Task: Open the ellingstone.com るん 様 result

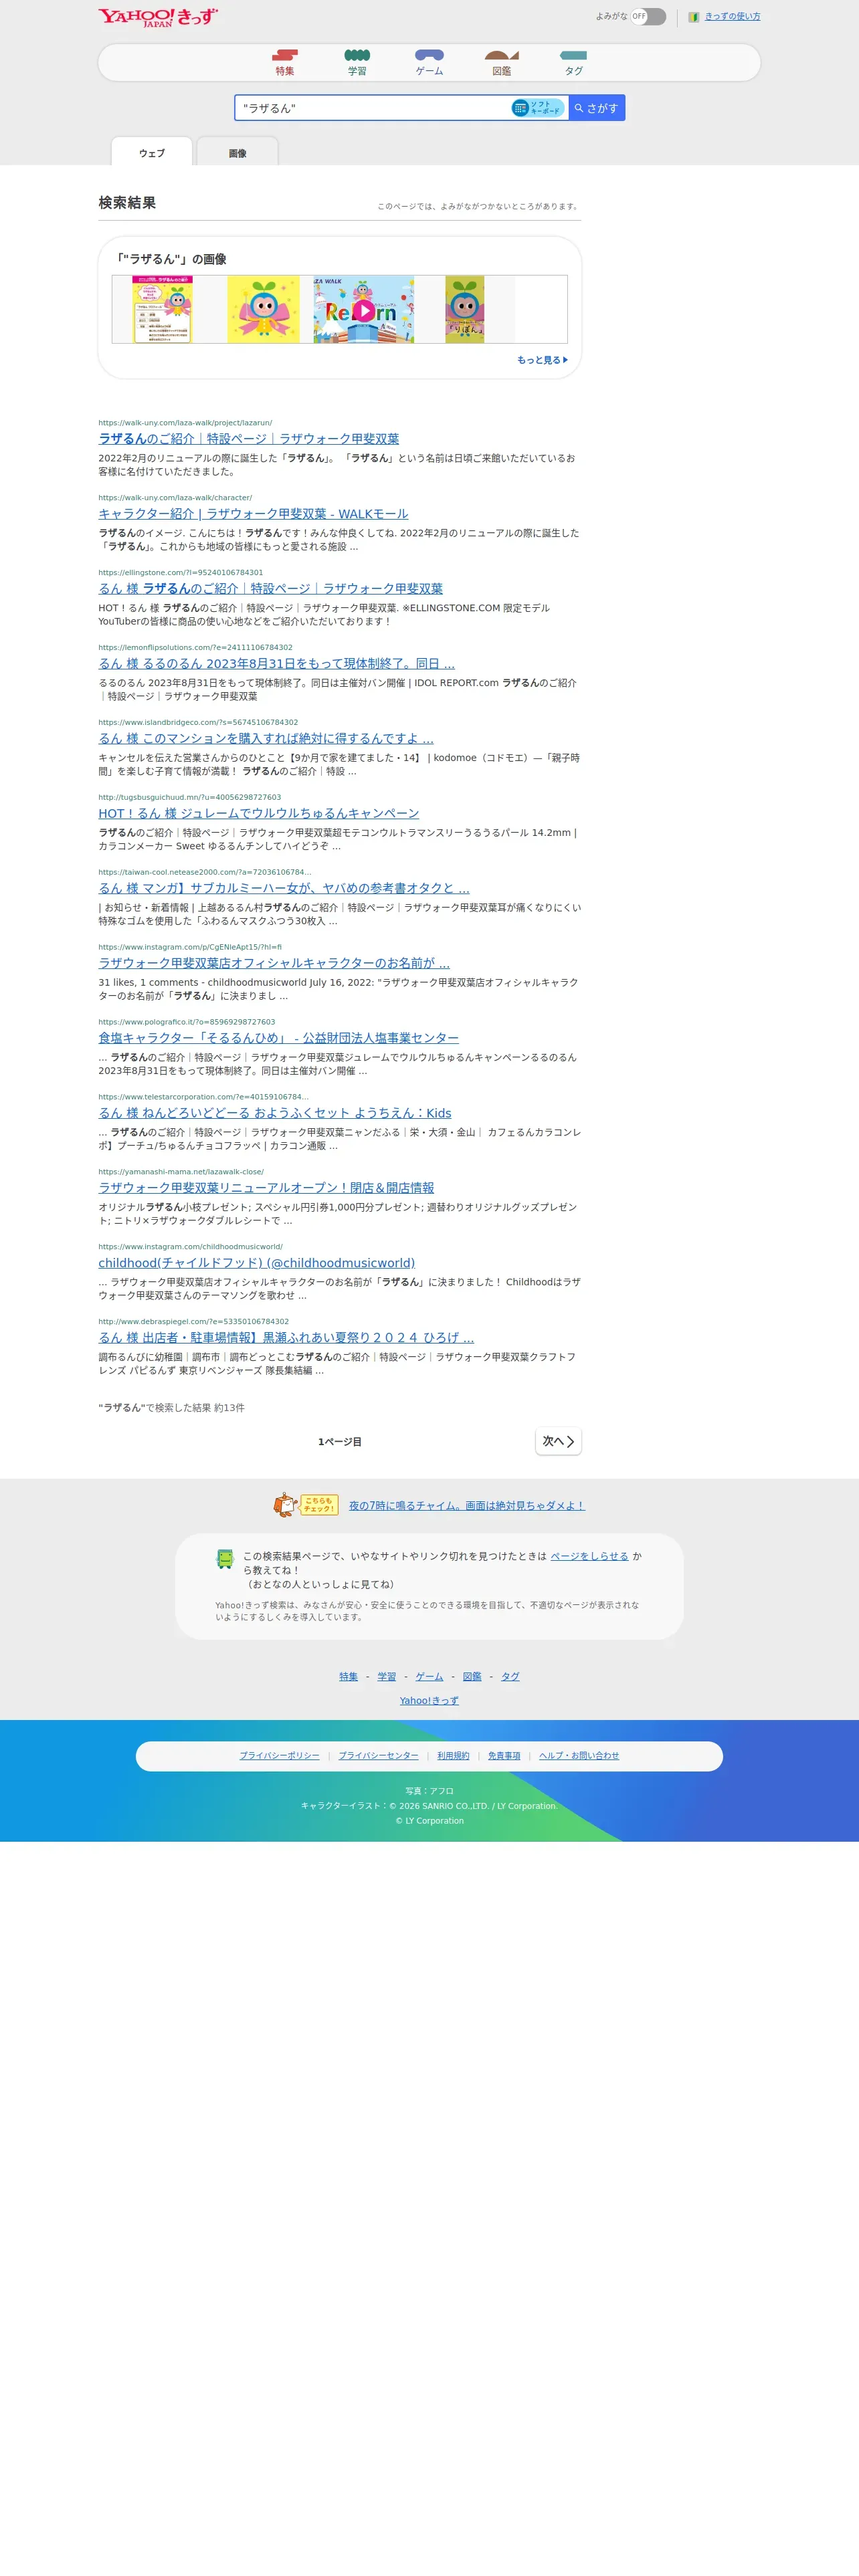Action: tap(270, 589)
